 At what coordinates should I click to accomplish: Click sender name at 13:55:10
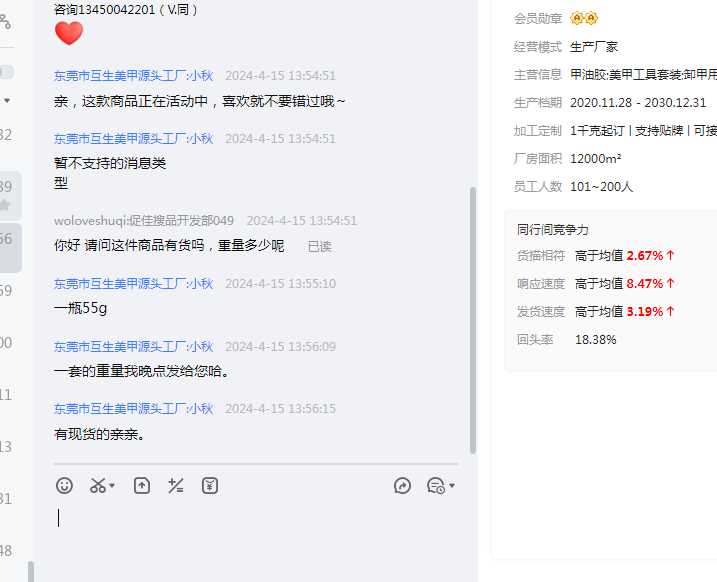point(134,283)
